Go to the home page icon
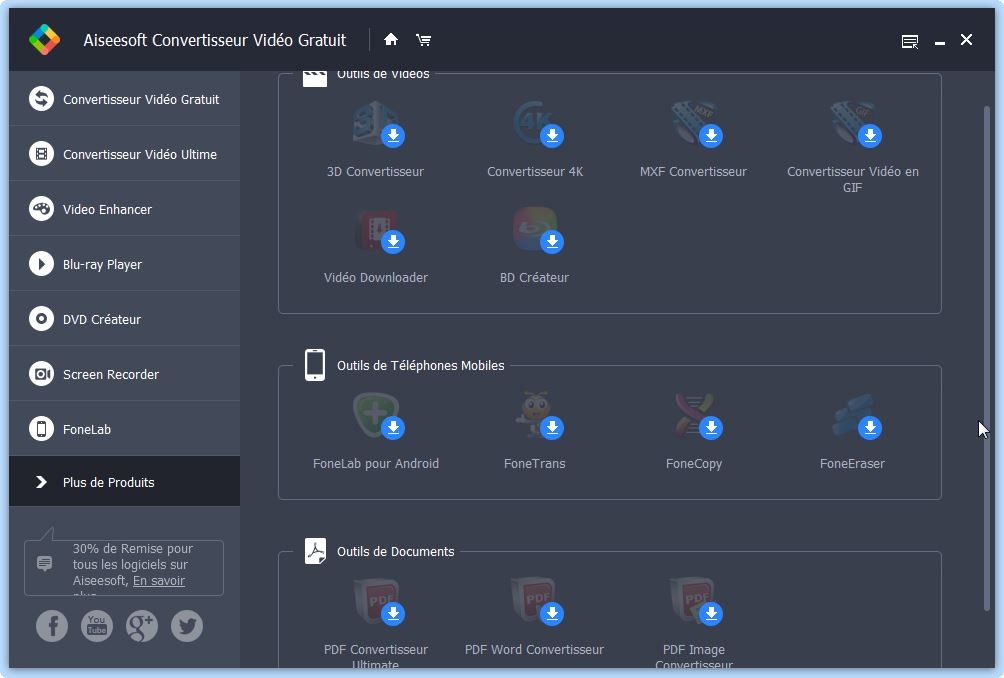The image size is (1004, 678). 391,40
